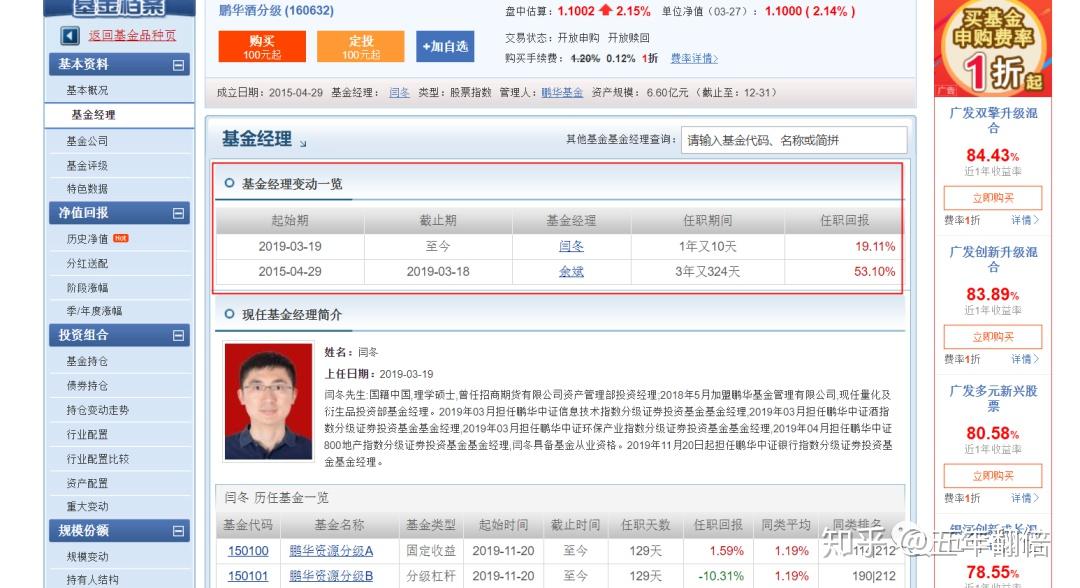
Task: Open the 返回基金品种页 link
Action: [x=132, y=36]
